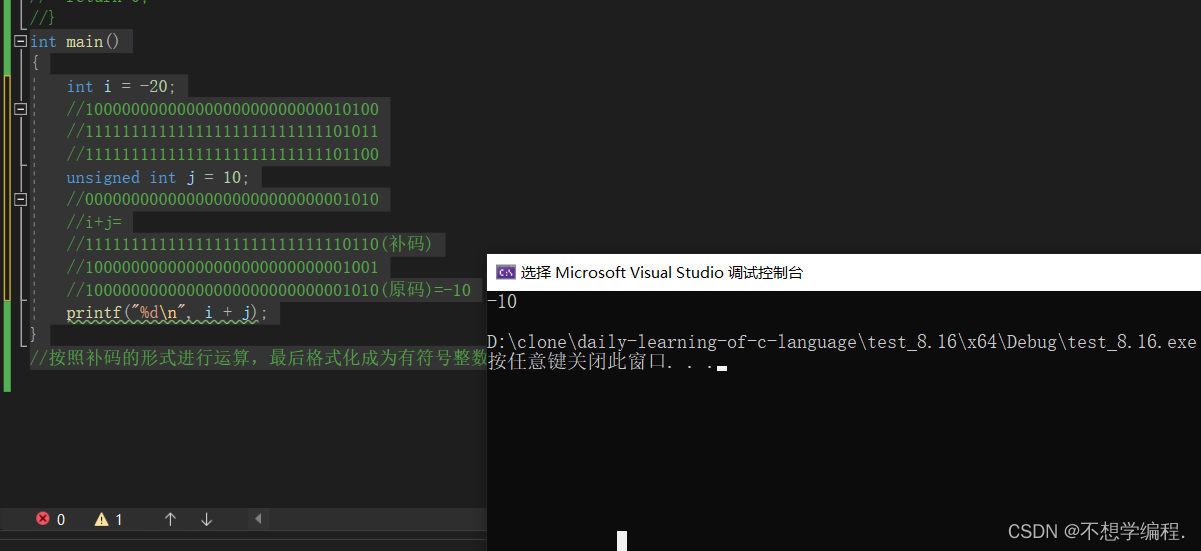Click the '按任意键关闭此窗口' console message
This screenshot has width=1201, height=551.
coord(601,362)
